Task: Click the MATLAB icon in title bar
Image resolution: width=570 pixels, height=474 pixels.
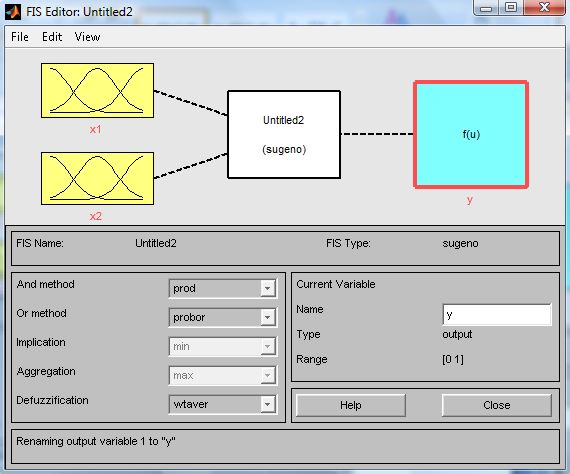Action: 13,12
